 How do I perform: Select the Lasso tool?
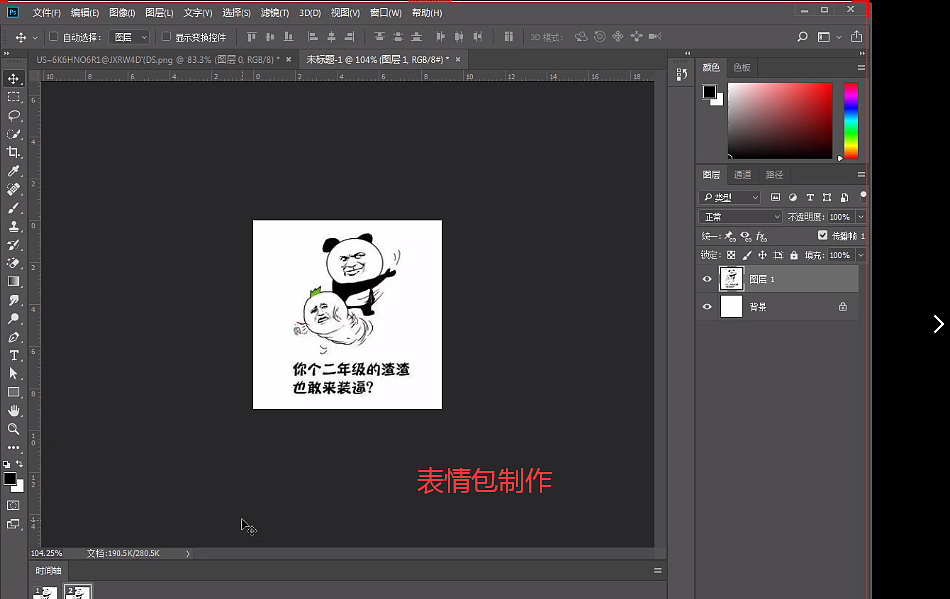tap(14, 117)
